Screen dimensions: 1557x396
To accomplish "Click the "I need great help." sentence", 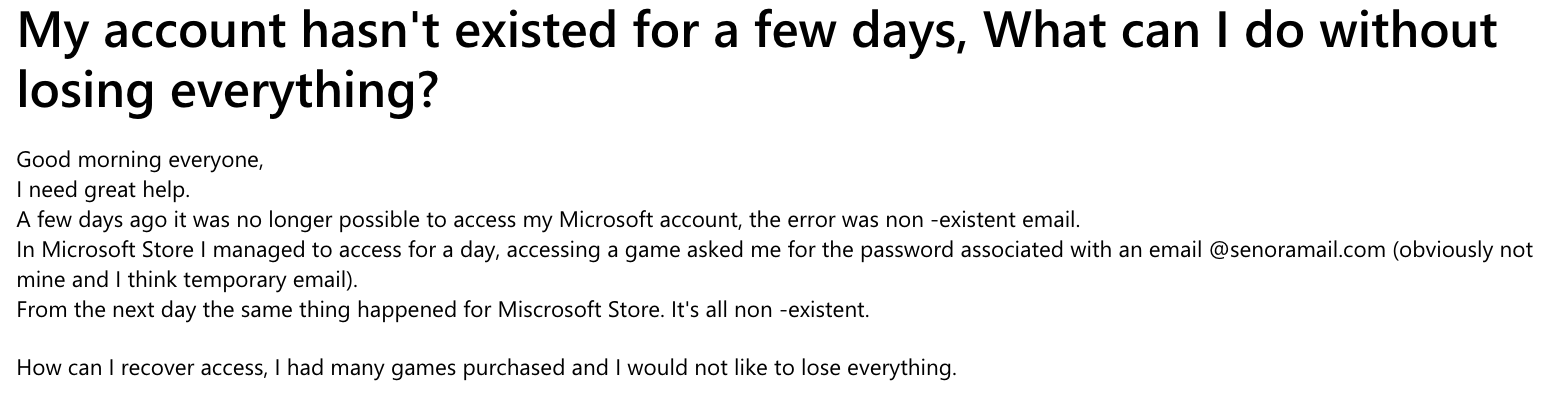I will click(x=103, y=189).
